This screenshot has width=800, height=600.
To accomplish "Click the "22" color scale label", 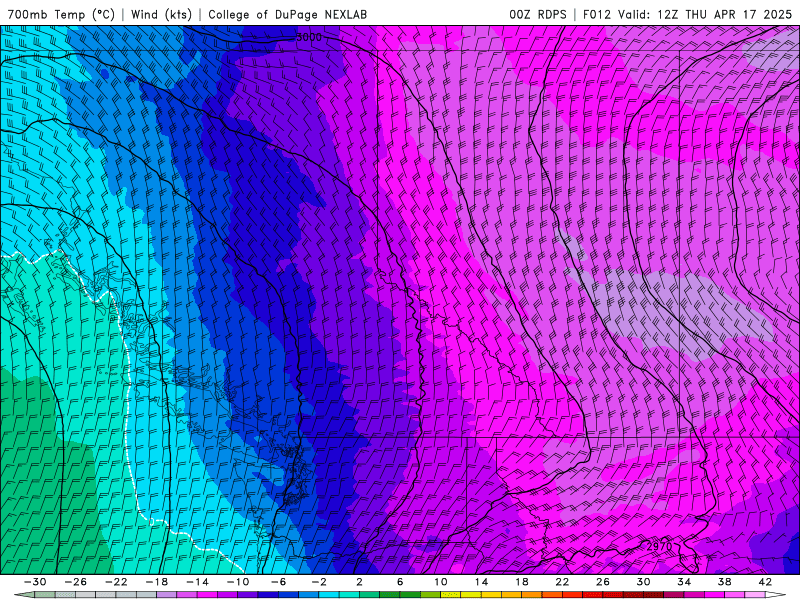I will tap(562, 582).
